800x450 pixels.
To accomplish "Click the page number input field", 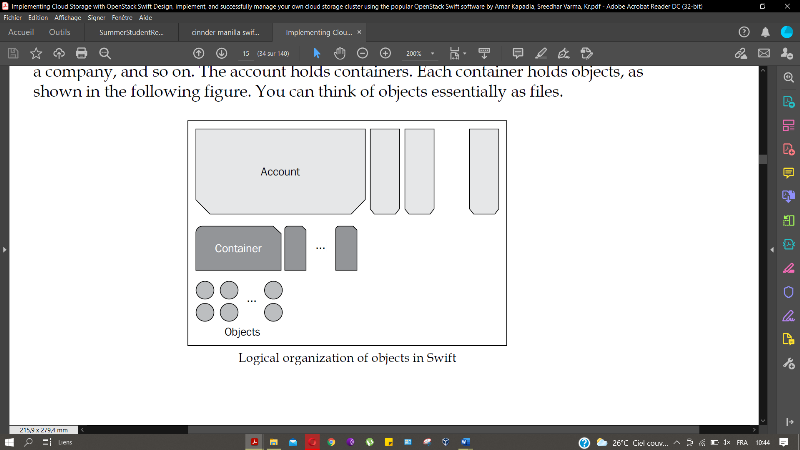I will (x=246, y=52).
